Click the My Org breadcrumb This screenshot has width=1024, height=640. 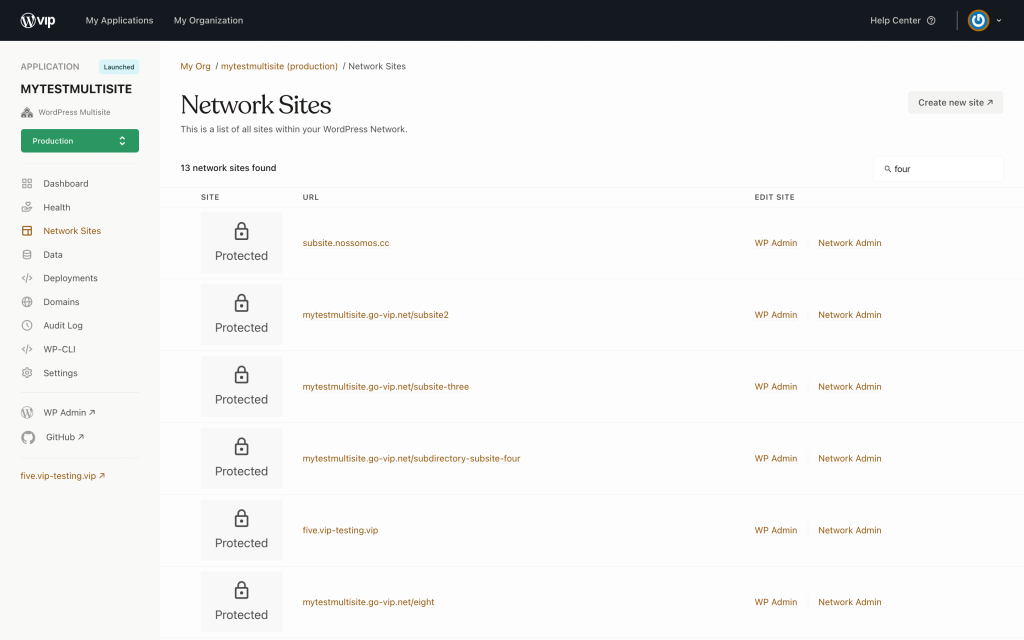[x=195, y=66]
